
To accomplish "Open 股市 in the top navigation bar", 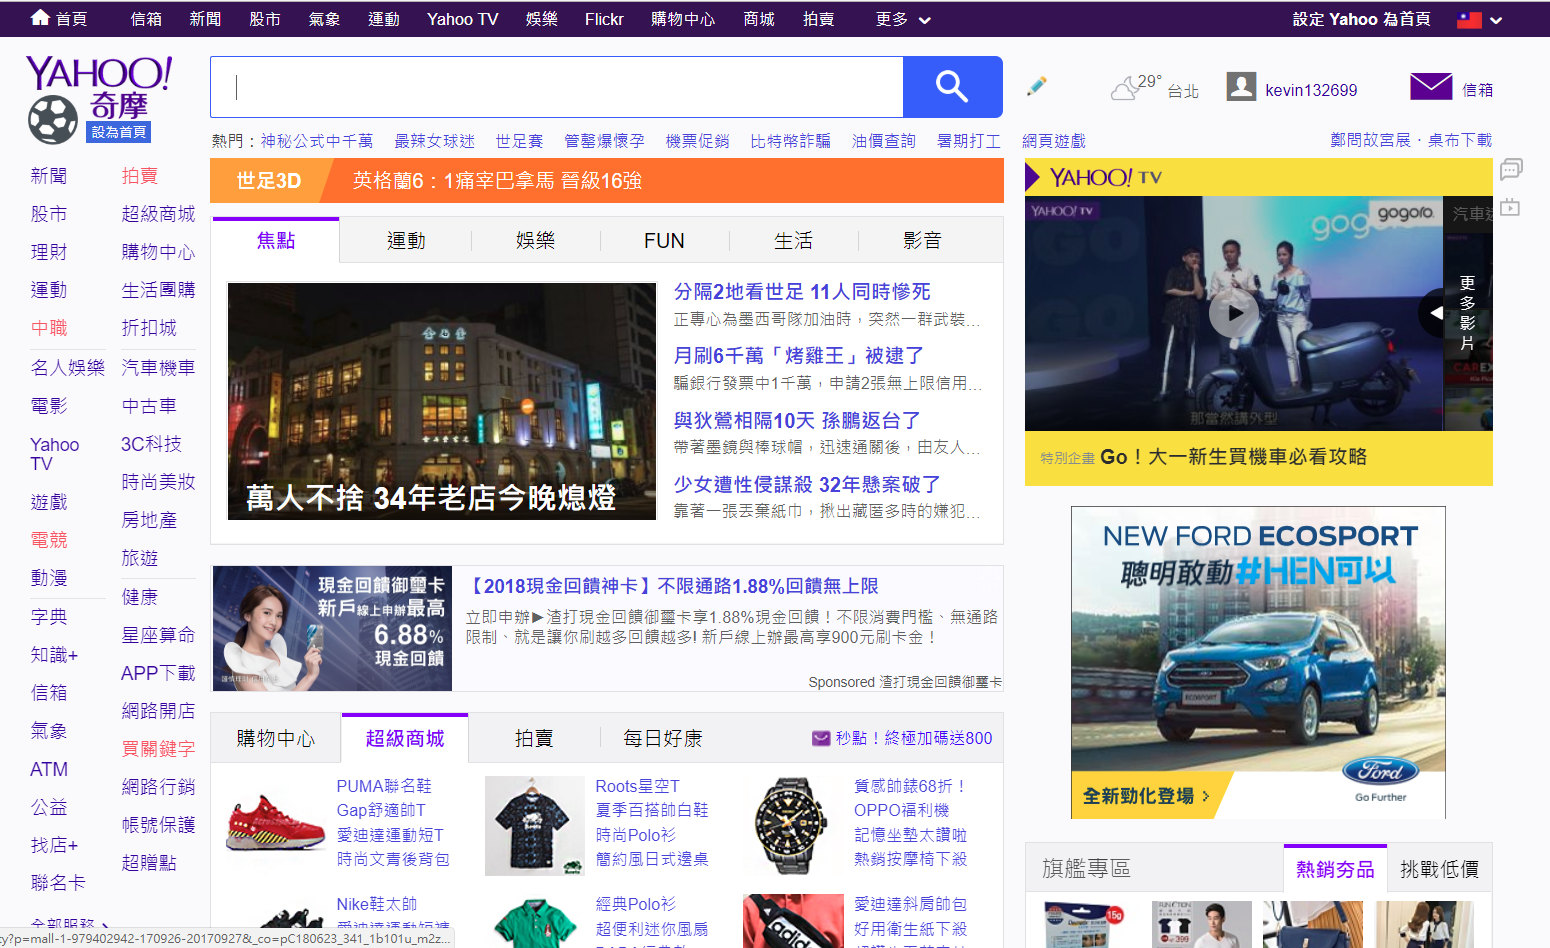I will [264, 19].
